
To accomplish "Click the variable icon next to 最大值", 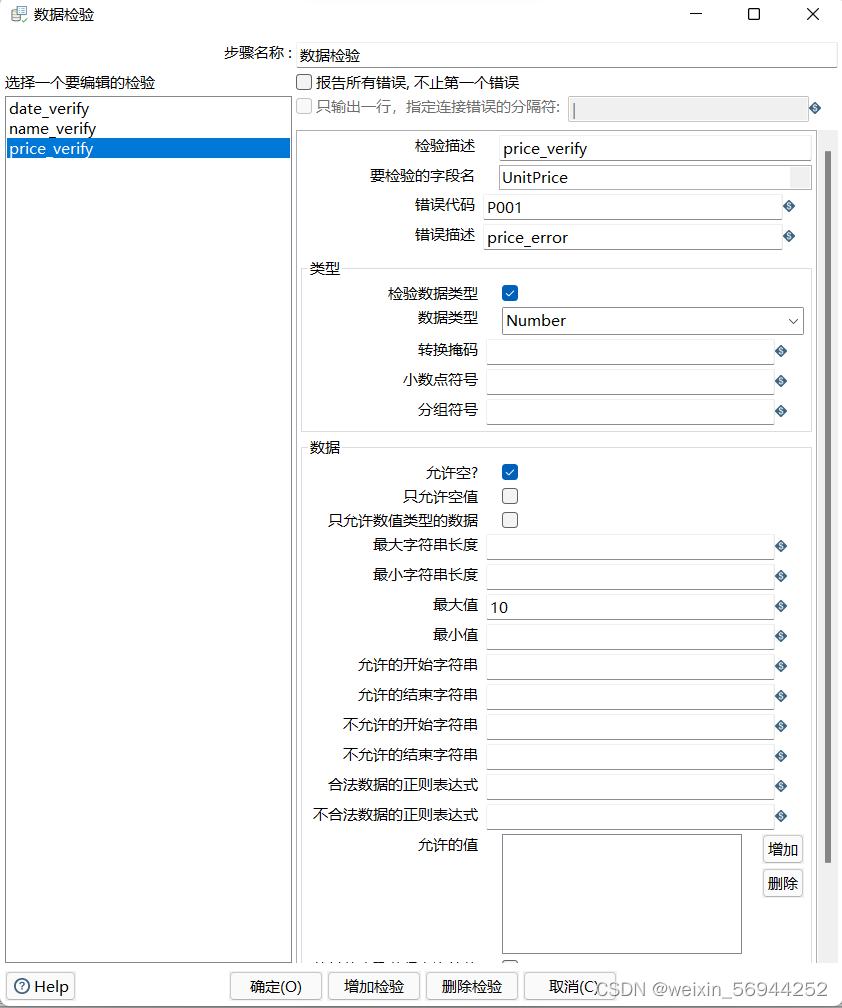I will point(781,605).
